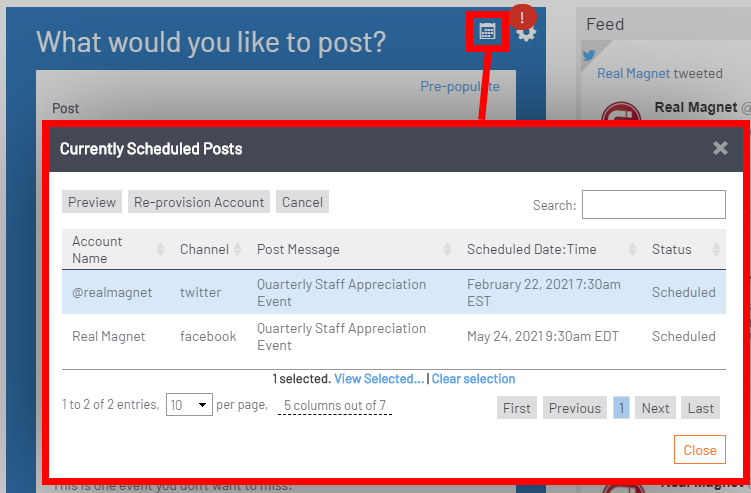Open the scheduled posts calendar icon
Screen dimensions: 751x493
click(487, 32)
